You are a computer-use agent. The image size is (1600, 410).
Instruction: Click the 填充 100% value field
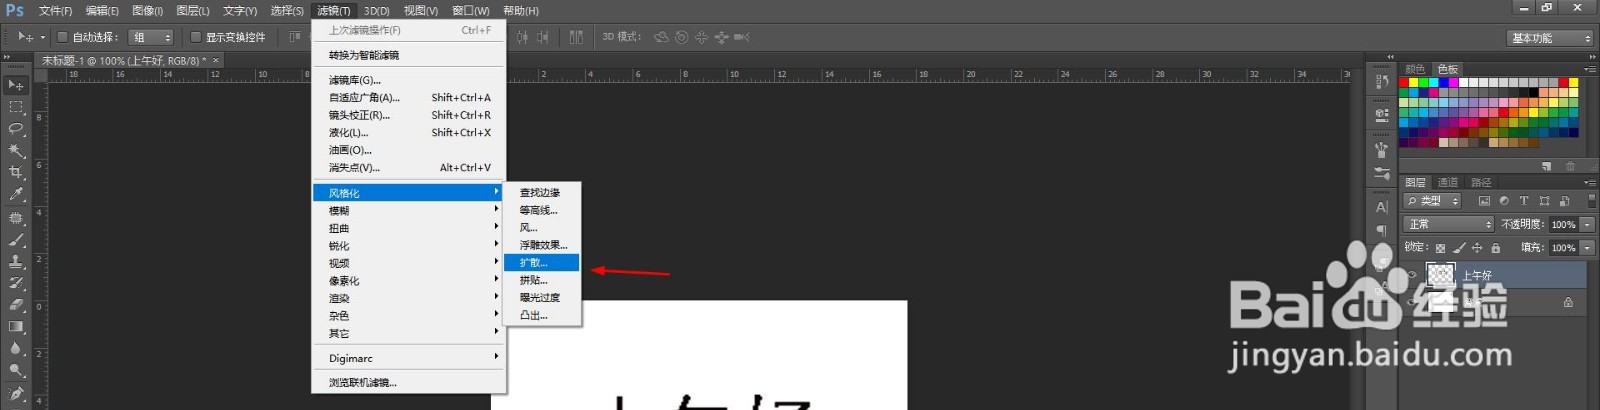coord(1564,248)
